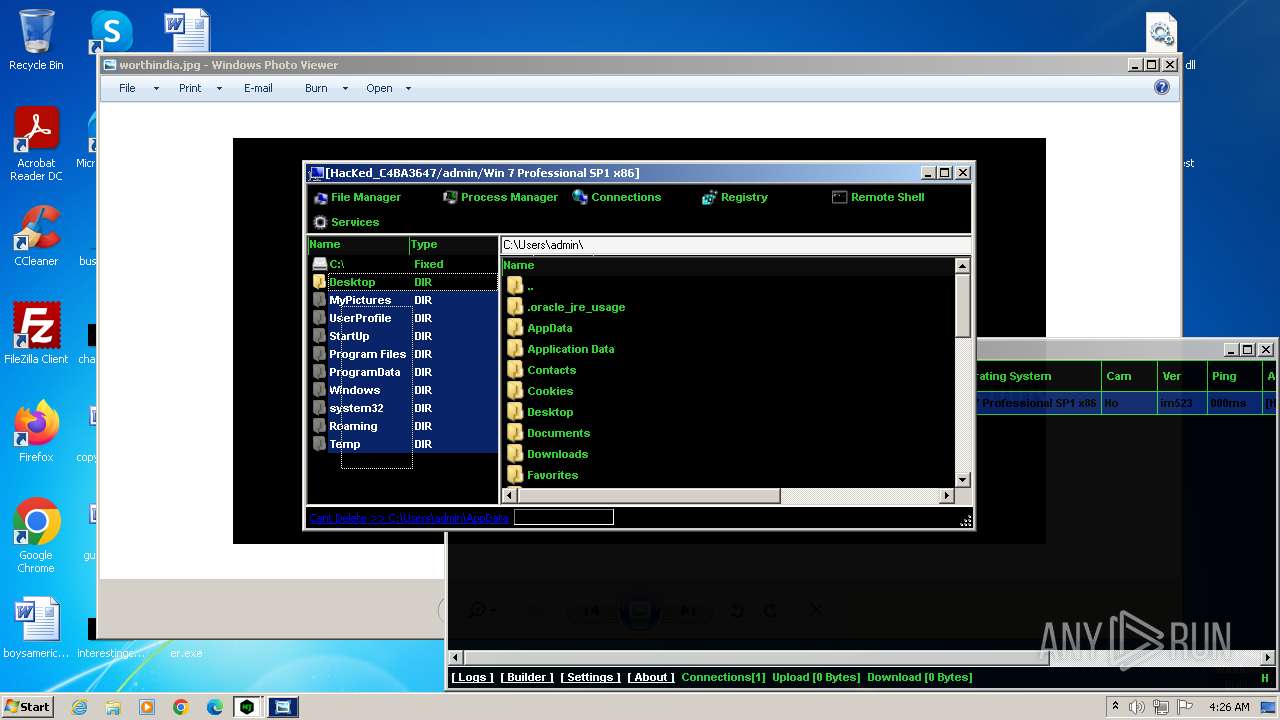
Task: Click Internet Explorer in taskbar
Action: (80, 707)
